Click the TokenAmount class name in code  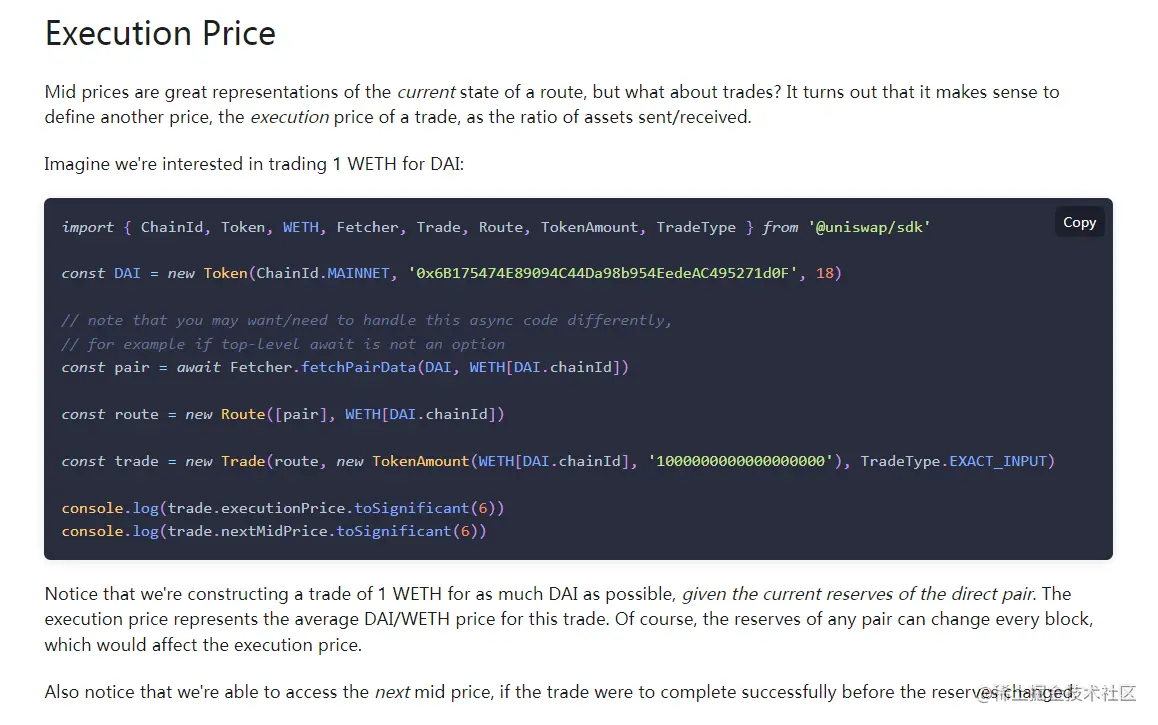click(x=420, y=461)
